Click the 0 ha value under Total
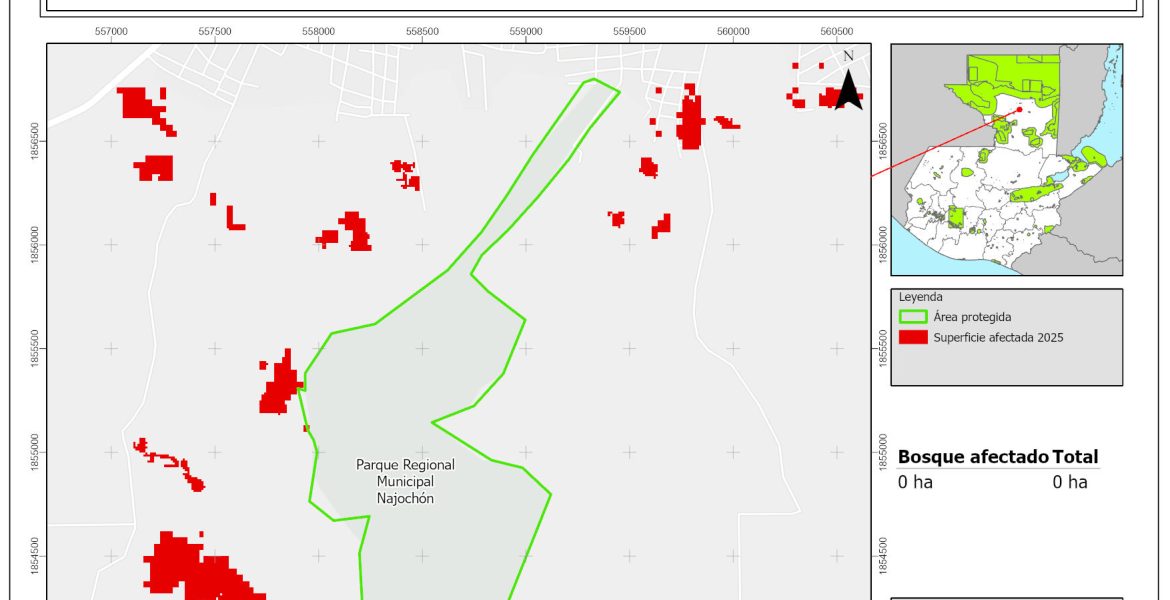Image resolution: width=1170 pixels, height=600 pixels. 1069,482
